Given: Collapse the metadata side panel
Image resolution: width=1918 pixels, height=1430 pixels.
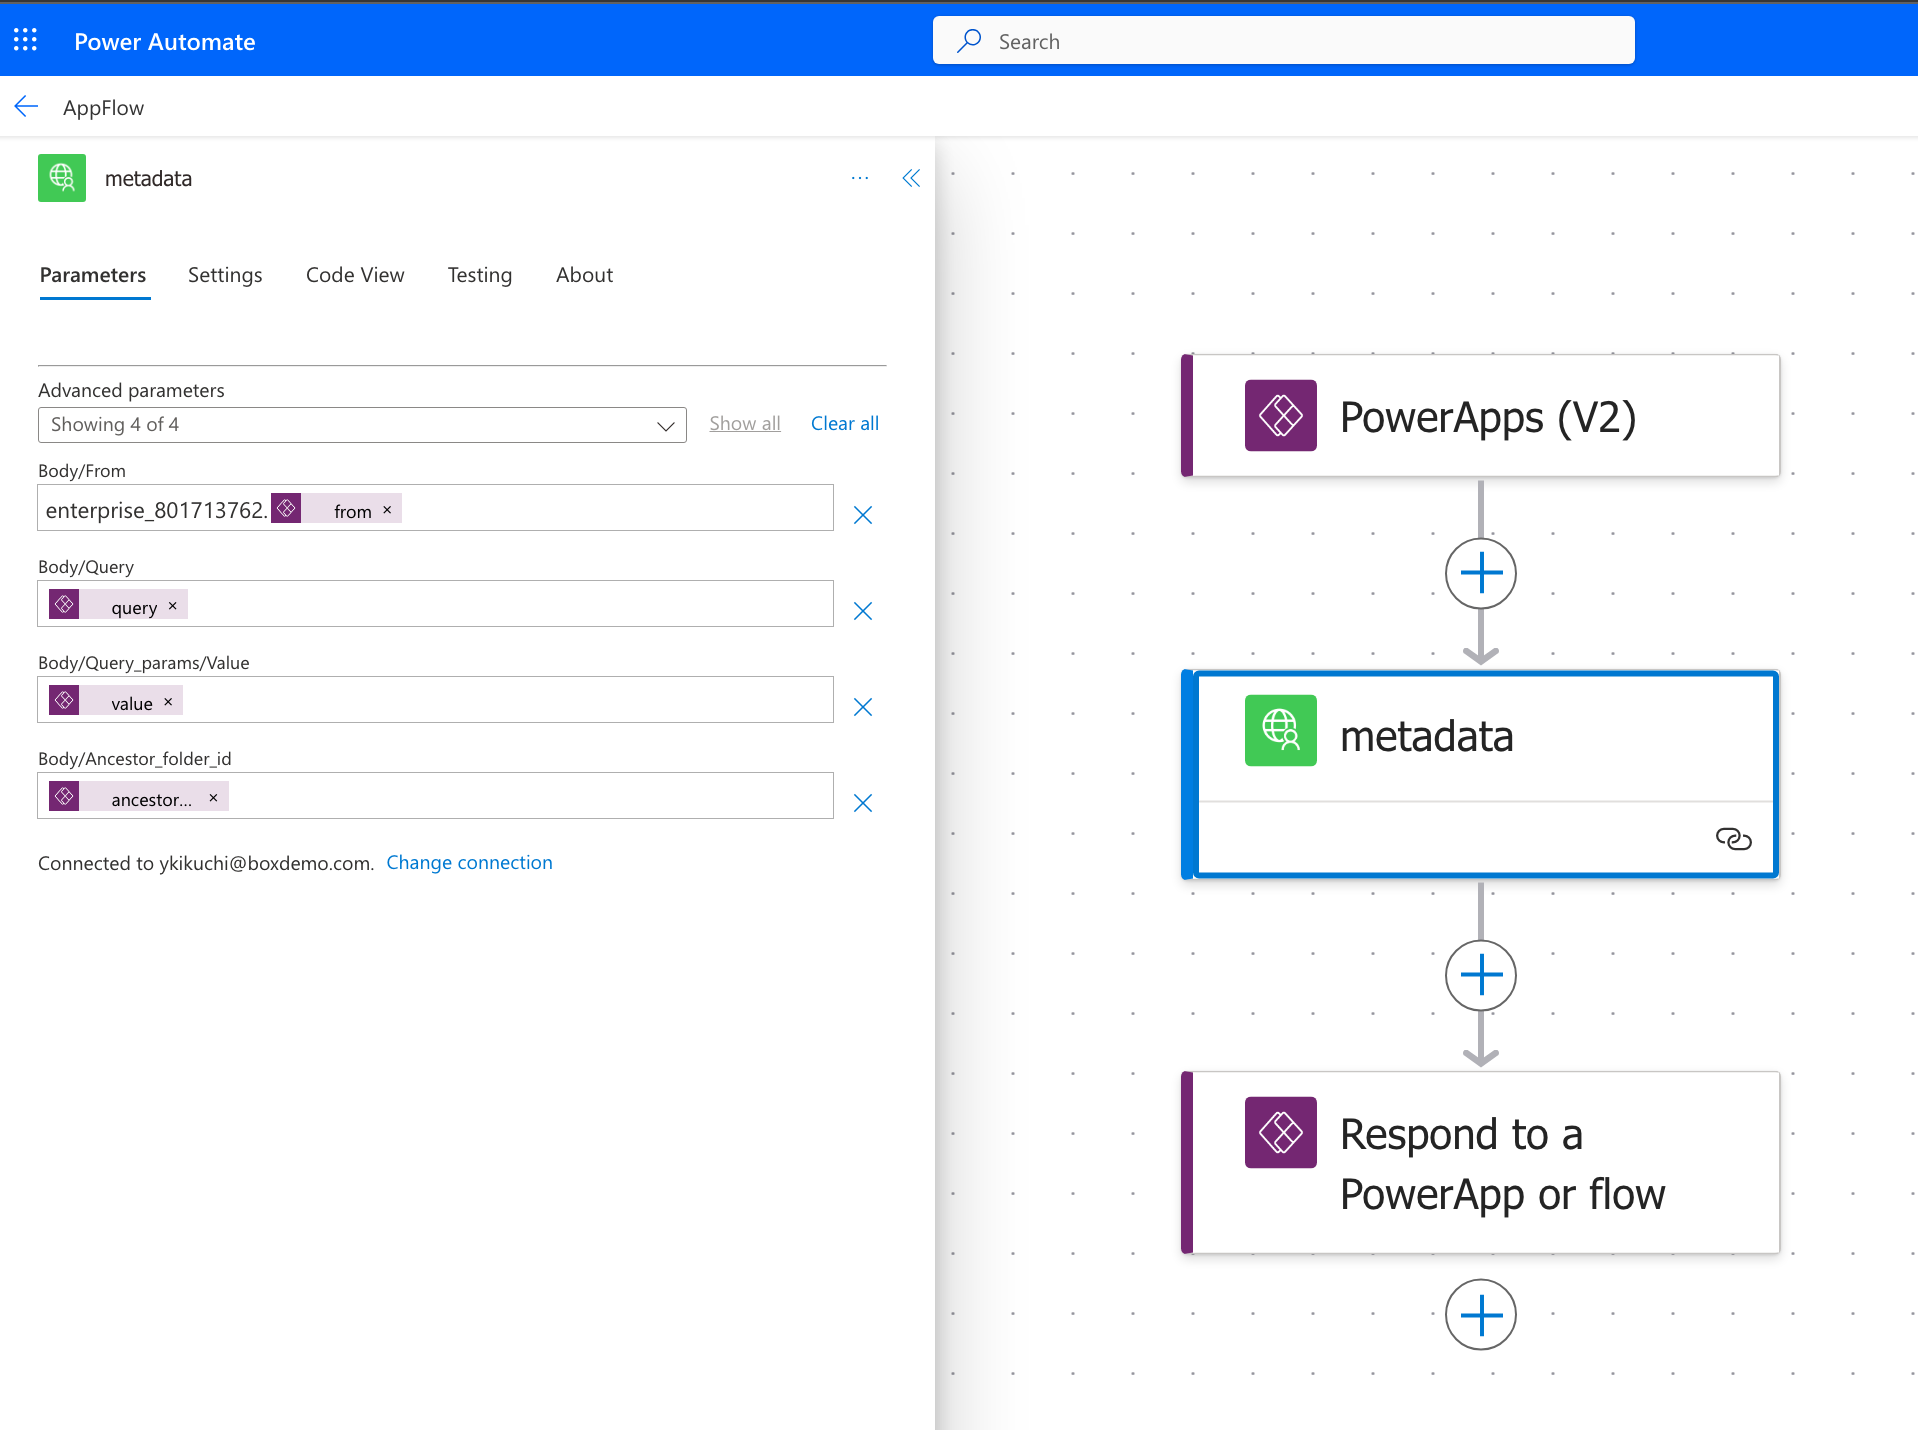Looking at the screenshot, I should coord(911,178).
